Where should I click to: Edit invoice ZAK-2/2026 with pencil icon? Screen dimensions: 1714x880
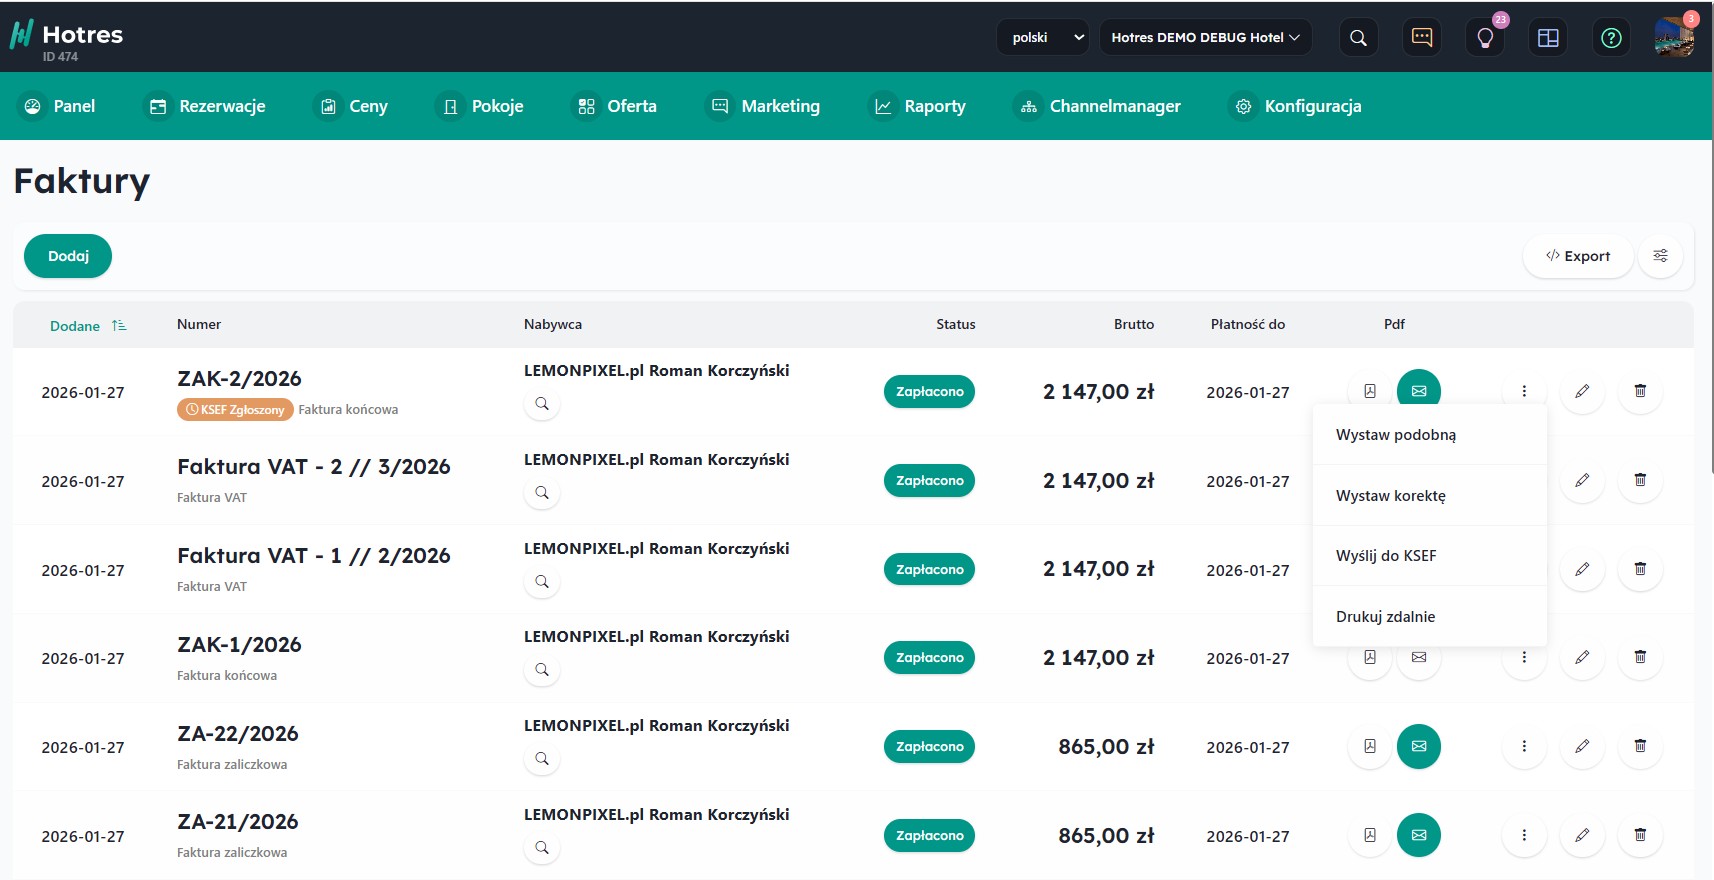pyautogui.click(x=1582, y=391)
